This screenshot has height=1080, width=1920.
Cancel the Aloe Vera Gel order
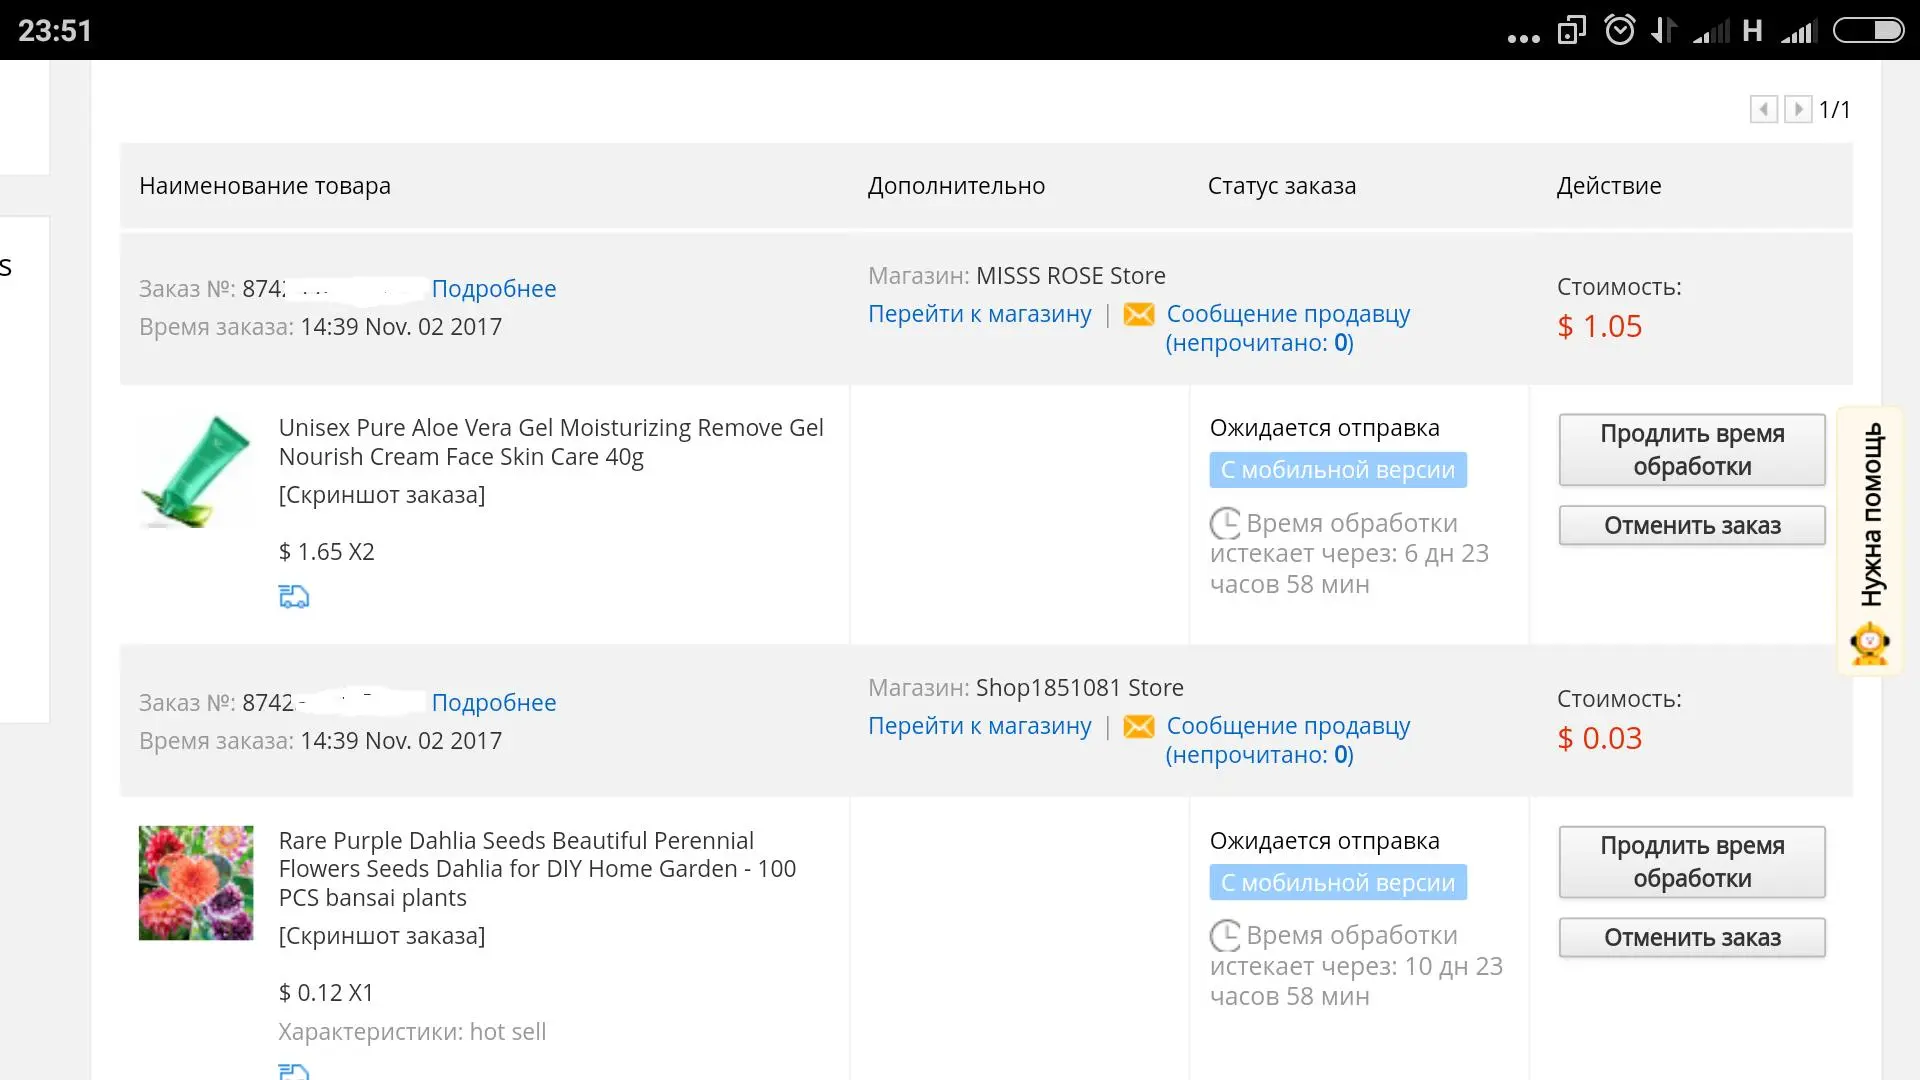[1692, 525]
